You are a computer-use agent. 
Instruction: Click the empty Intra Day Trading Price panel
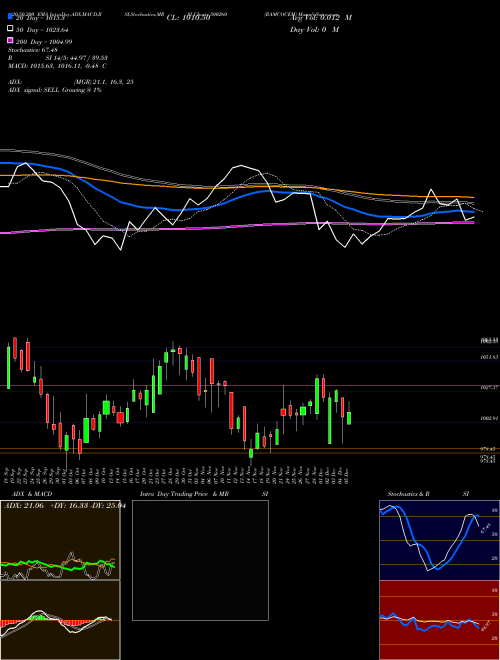(200, 560)
